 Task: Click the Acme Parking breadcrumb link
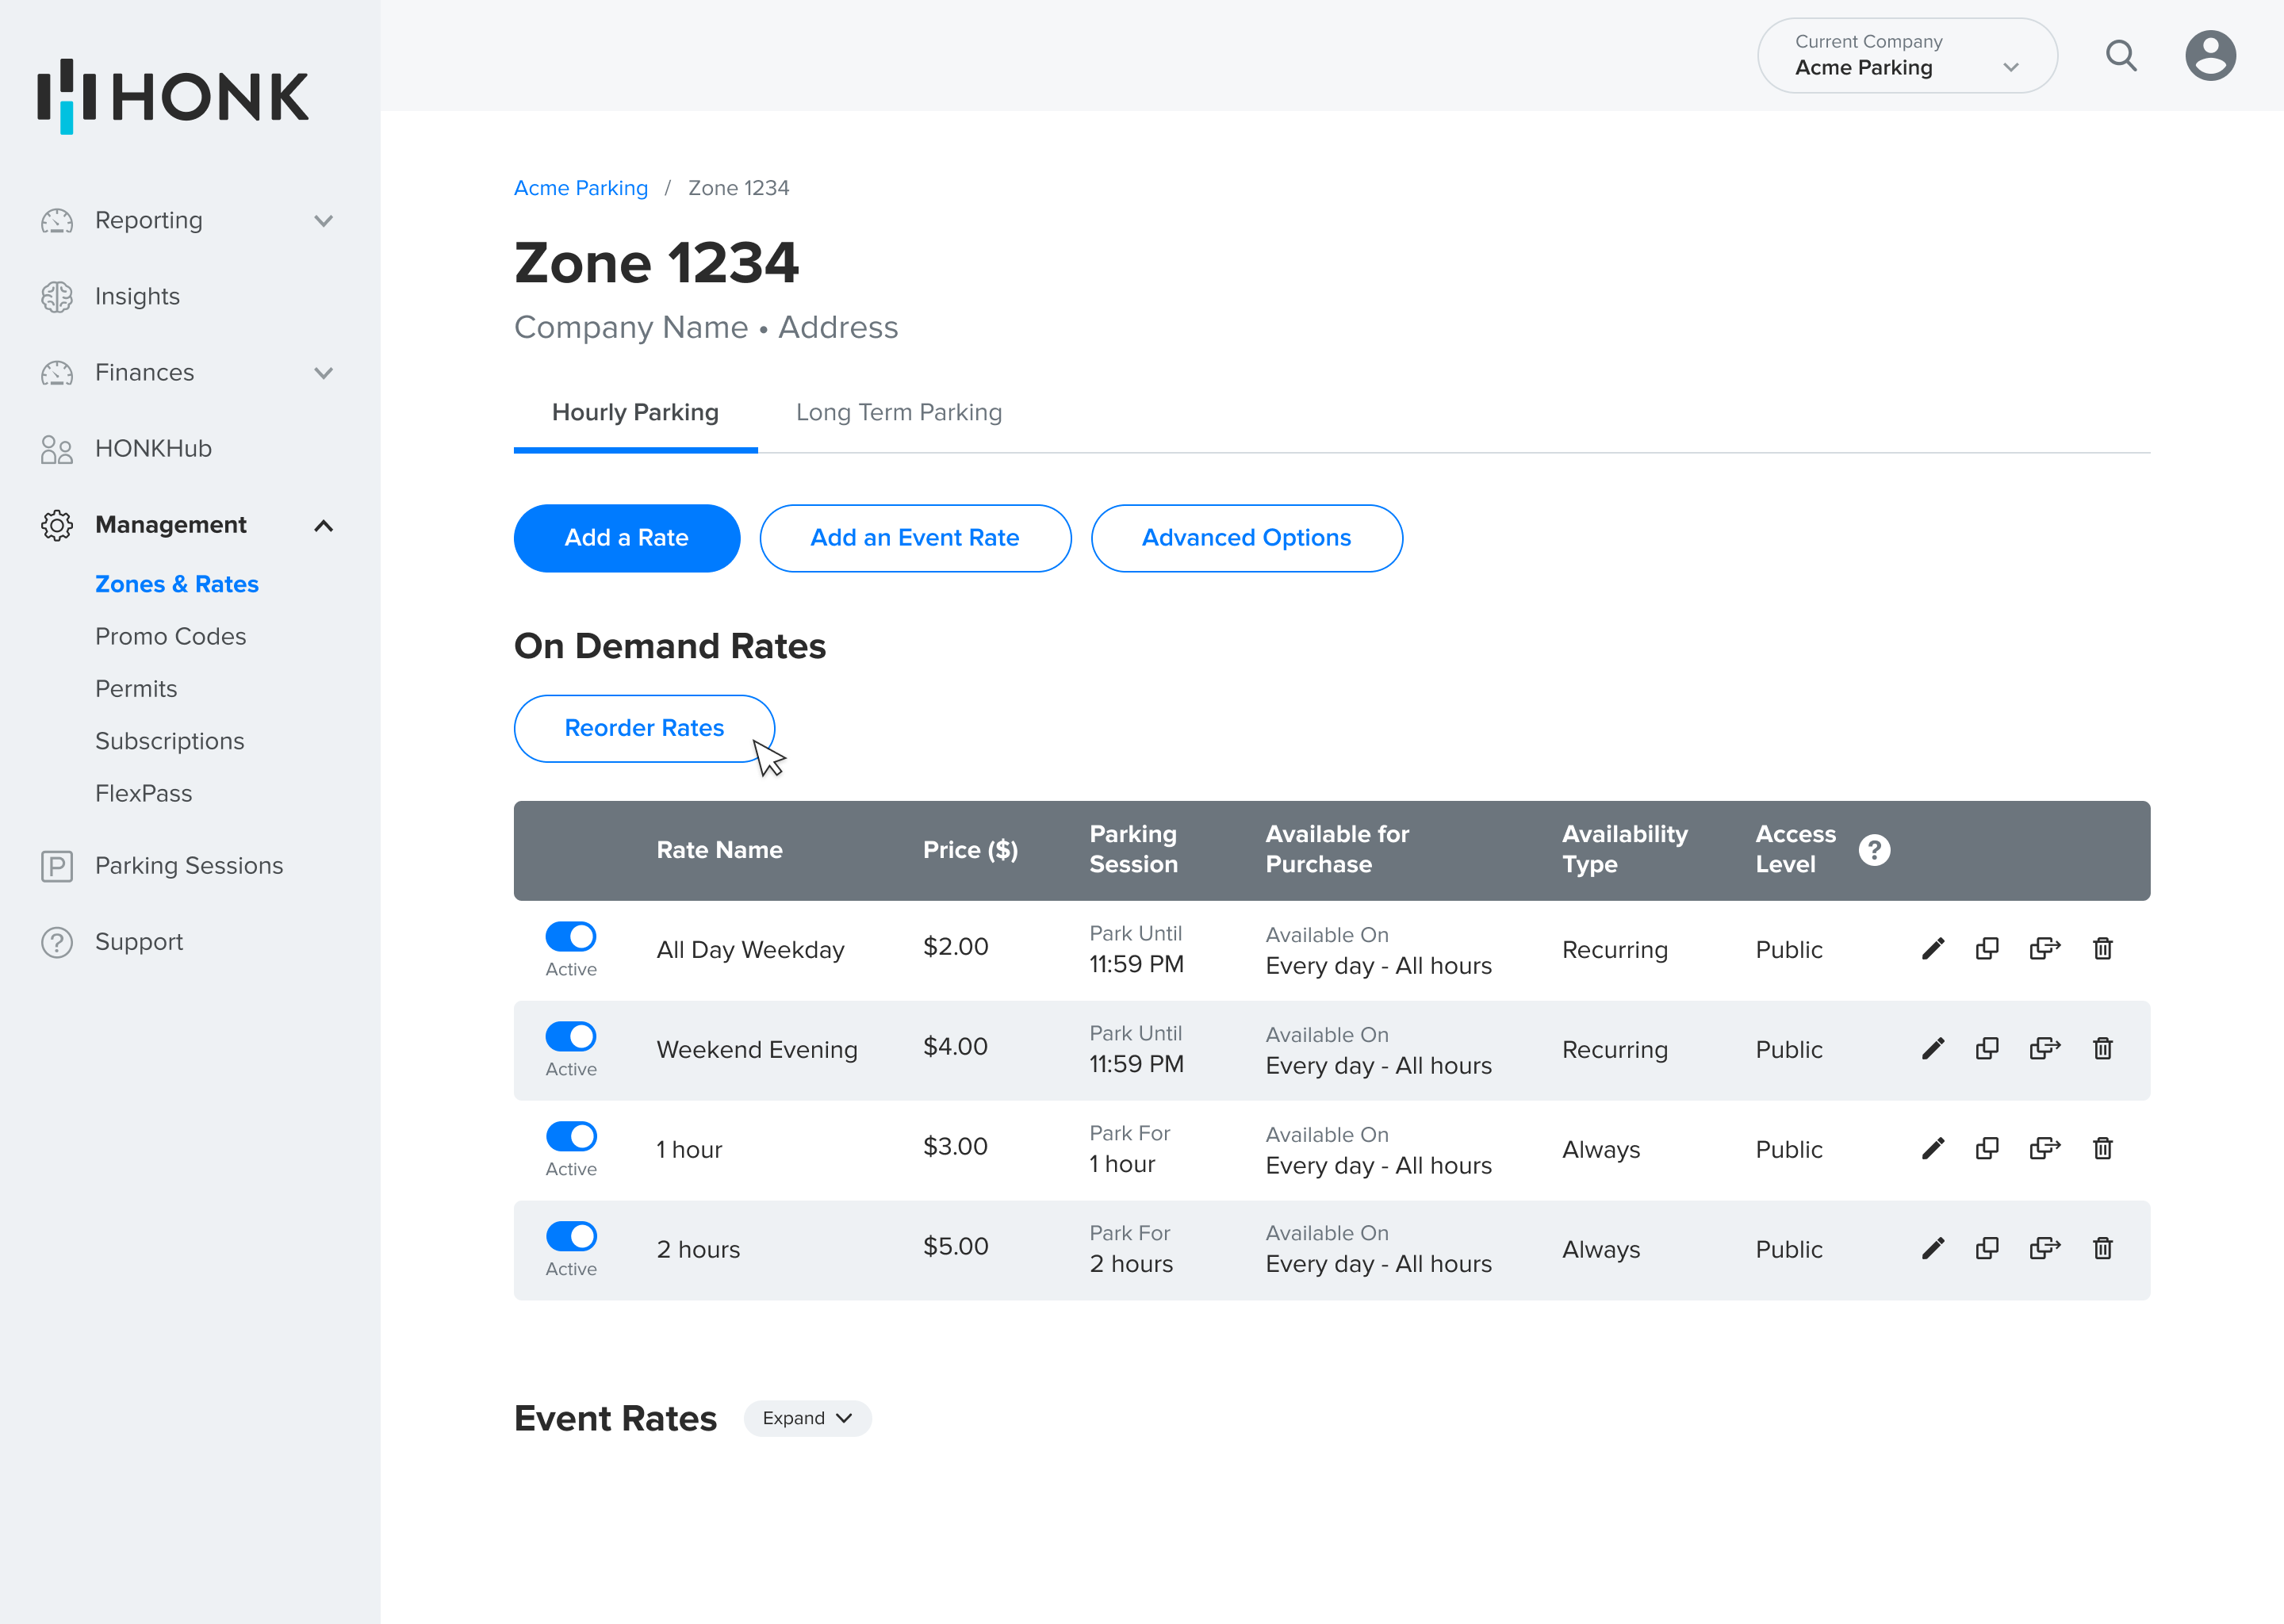click(x=580, y=188)
